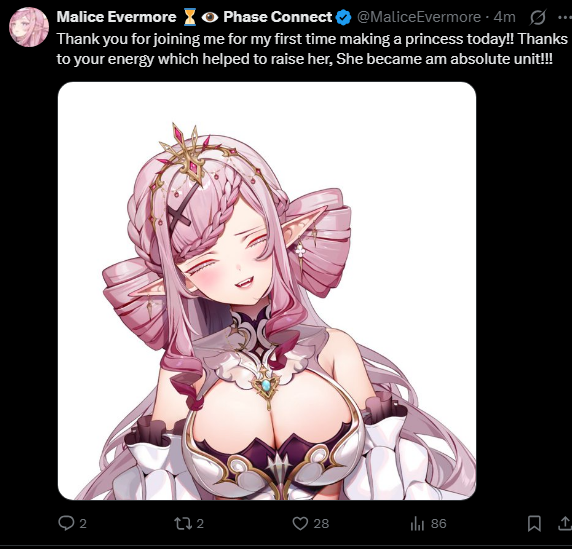Open the 4m timestamp permalink
Screen dimensions: 572x549
504,17
